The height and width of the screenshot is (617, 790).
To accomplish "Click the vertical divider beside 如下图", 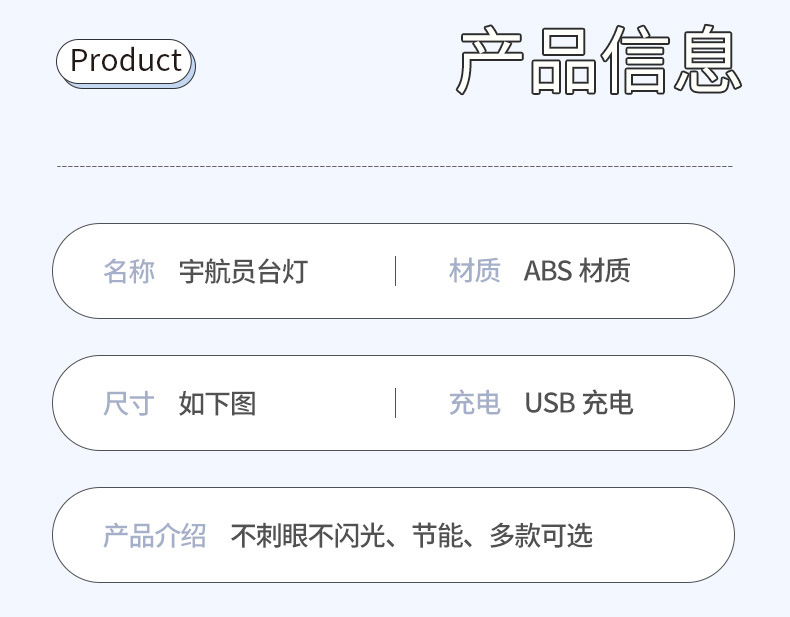I will (395, 403).
